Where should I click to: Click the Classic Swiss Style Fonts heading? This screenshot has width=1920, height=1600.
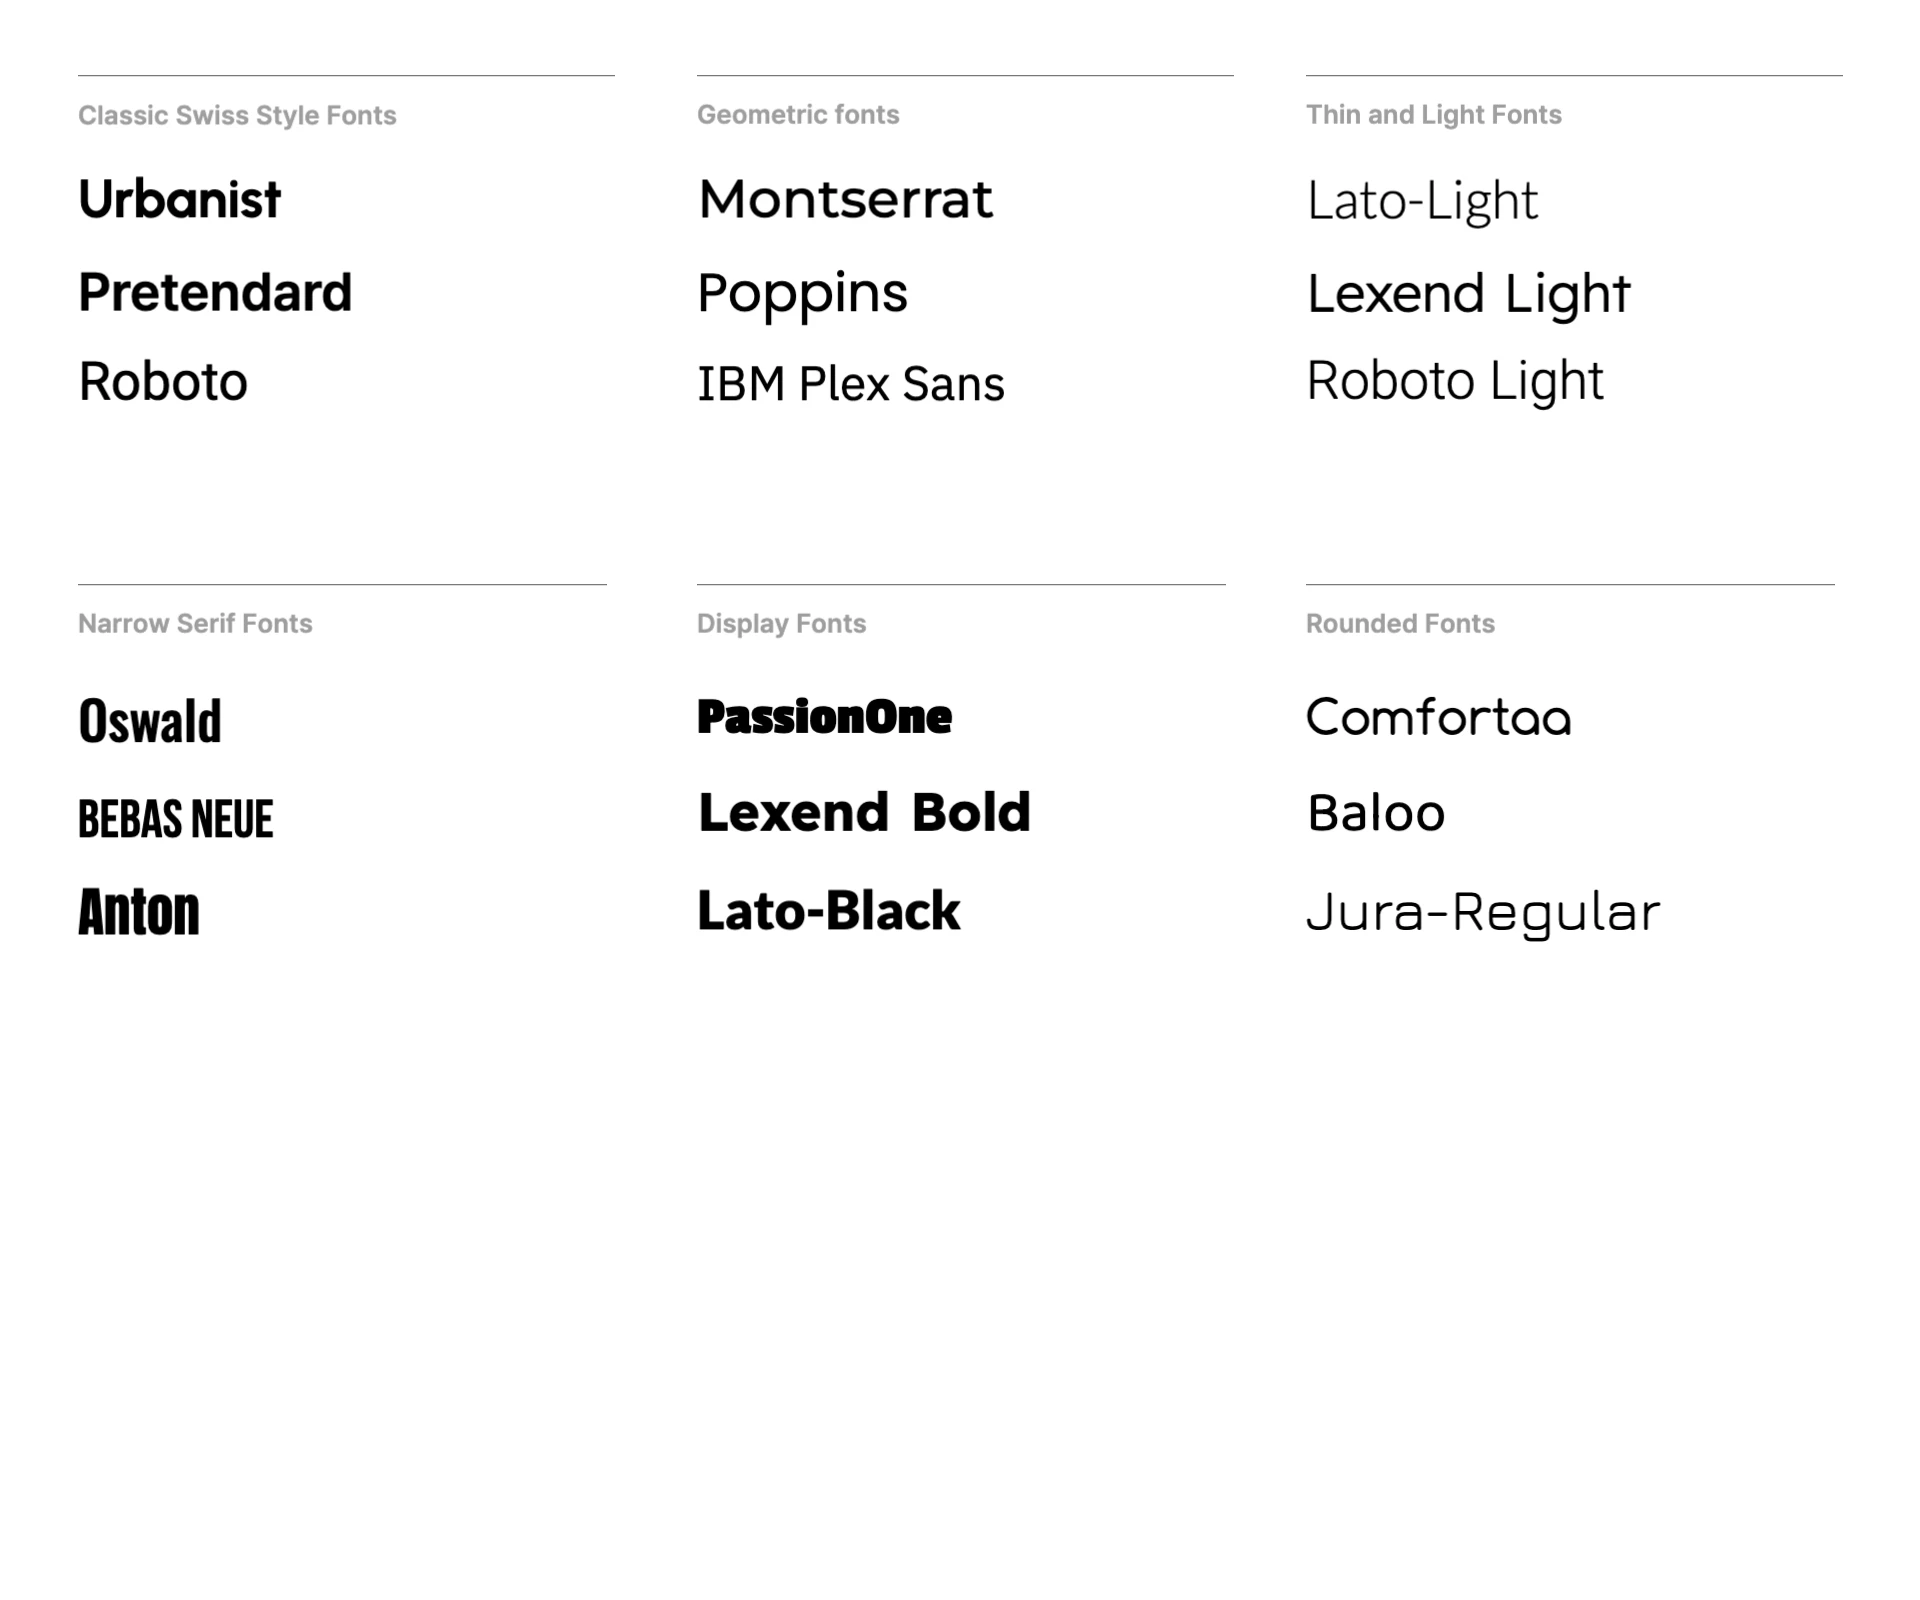(237, 115)
